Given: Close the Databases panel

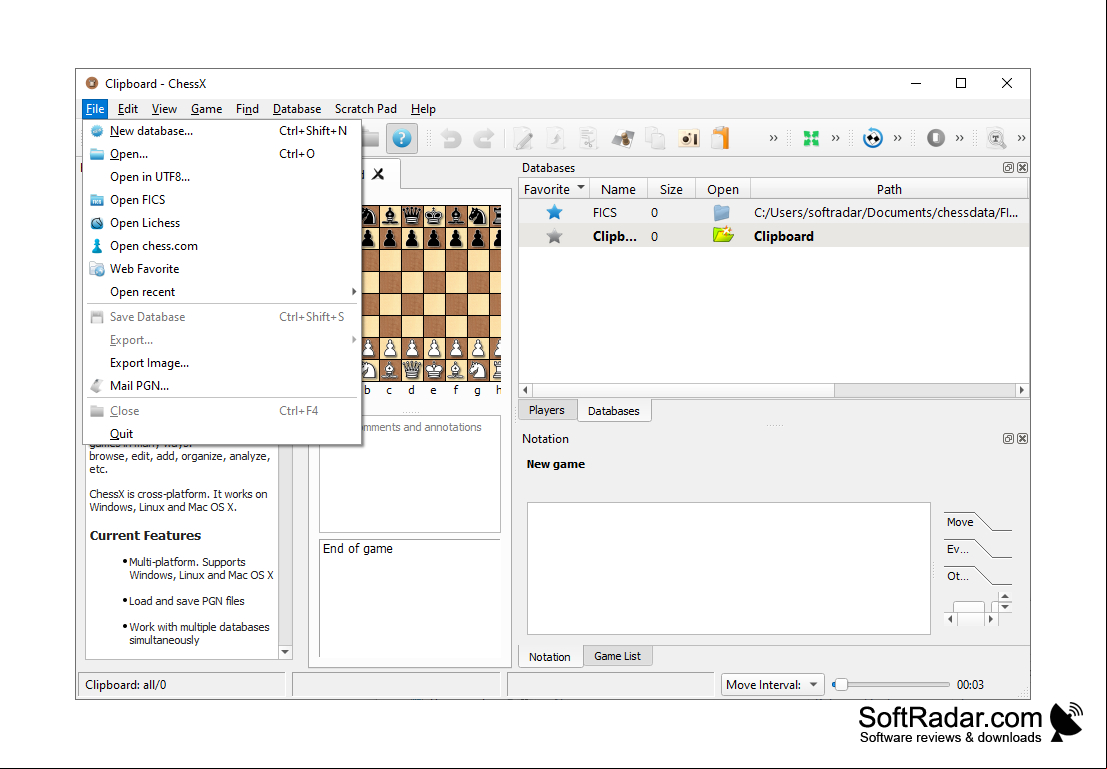Looking at the screenshot, I should pos(1022,167).
